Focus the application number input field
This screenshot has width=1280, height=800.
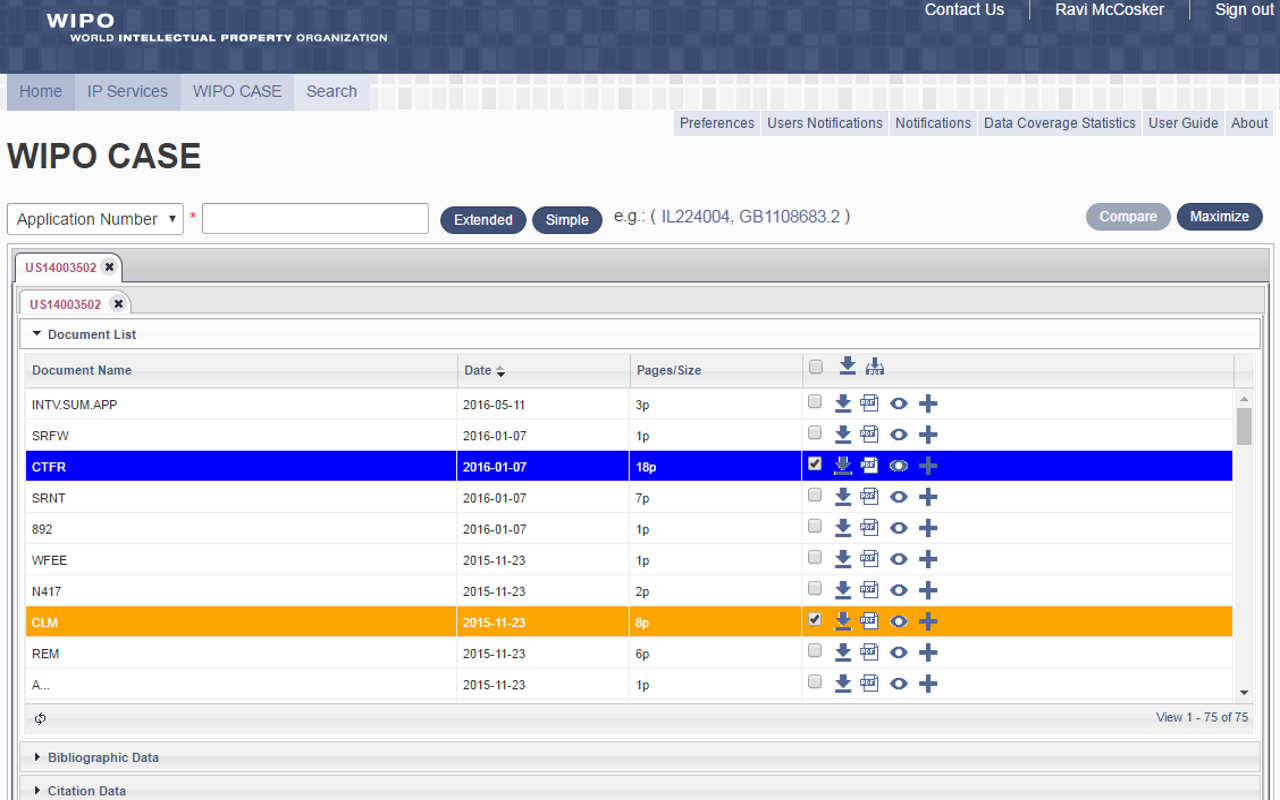[315, 219]
